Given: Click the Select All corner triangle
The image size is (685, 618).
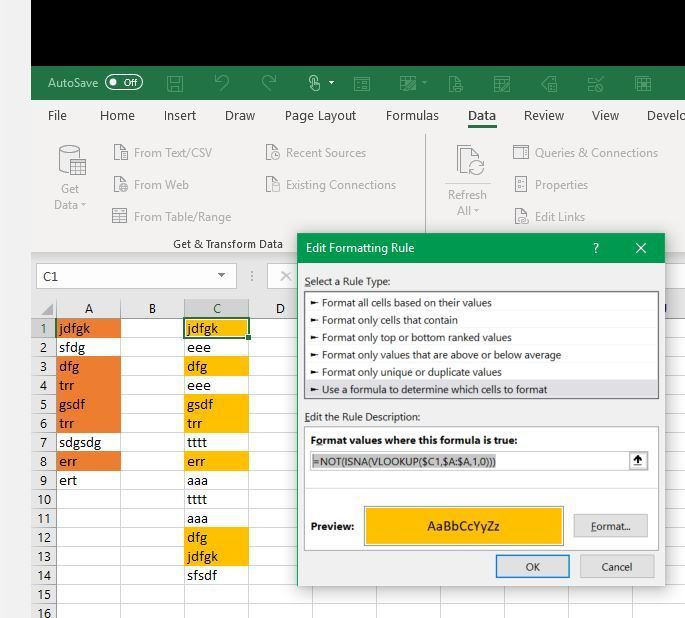Looking at the screenshot, I should pyautogui.click(x=47, y=309).
